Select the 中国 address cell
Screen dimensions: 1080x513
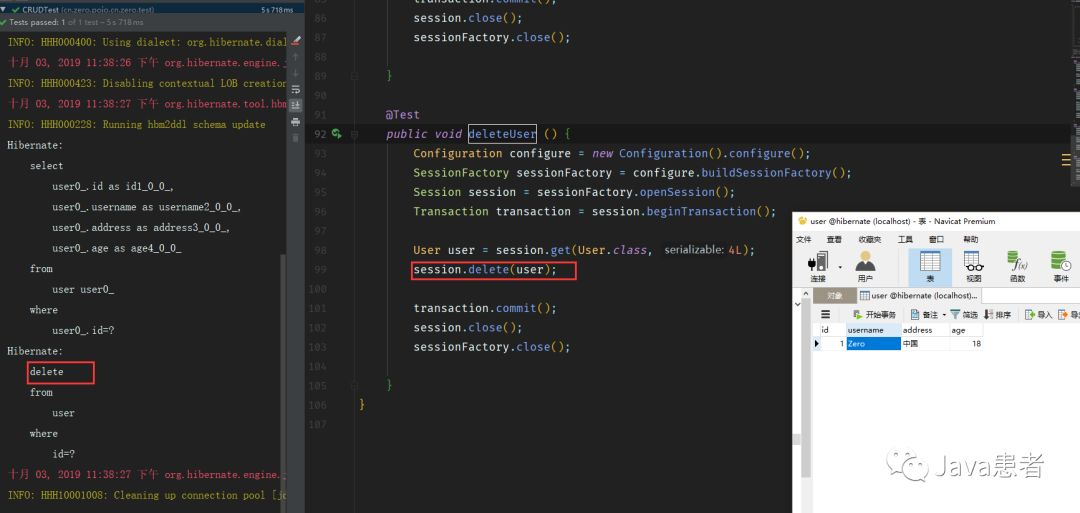925,344
